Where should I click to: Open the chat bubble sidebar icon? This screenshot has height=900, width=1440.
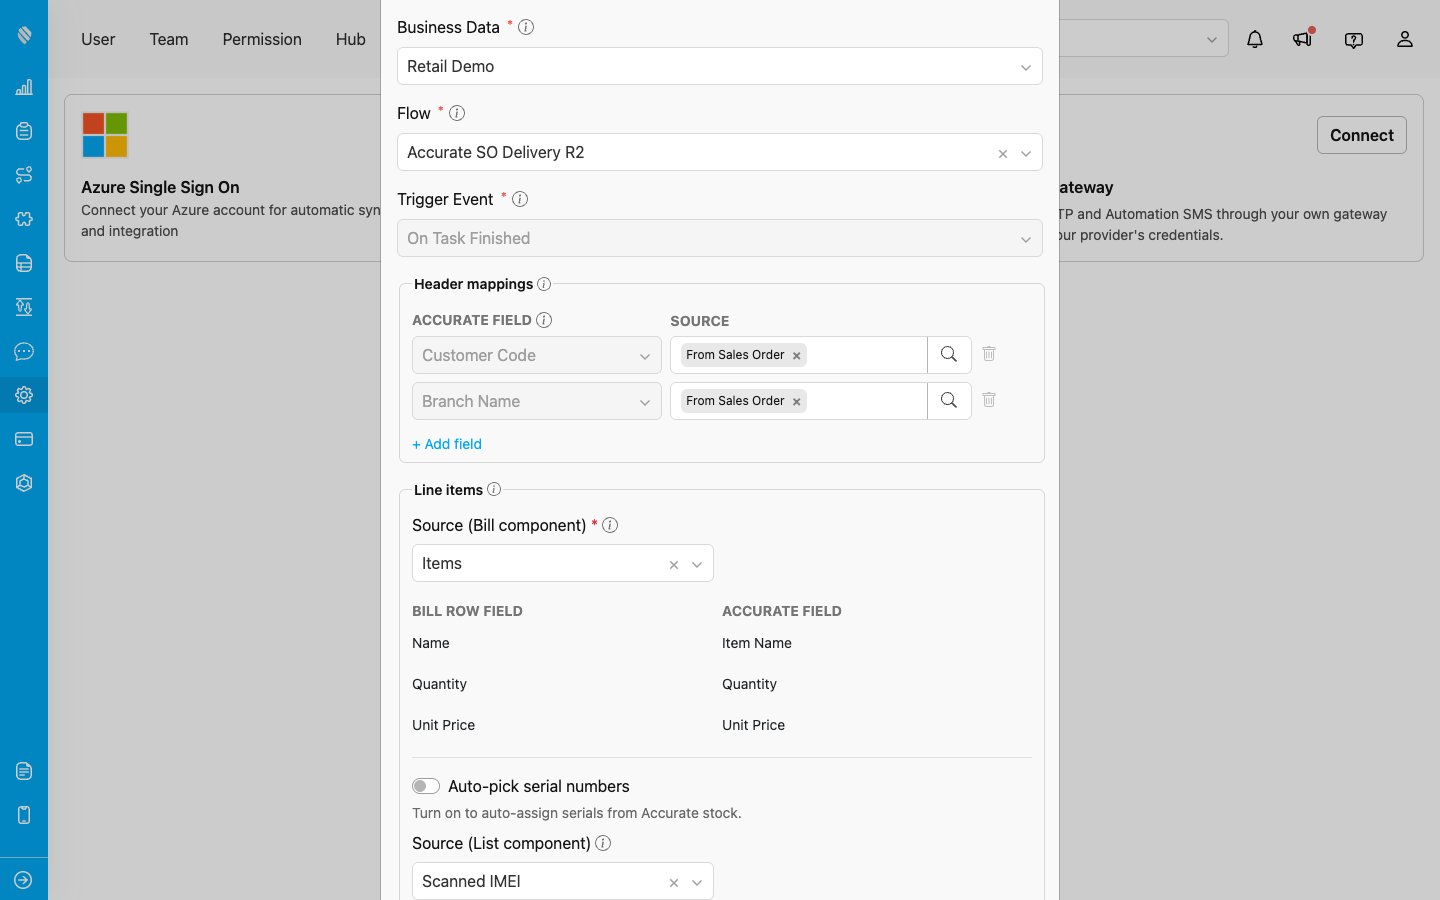[24, 351]
